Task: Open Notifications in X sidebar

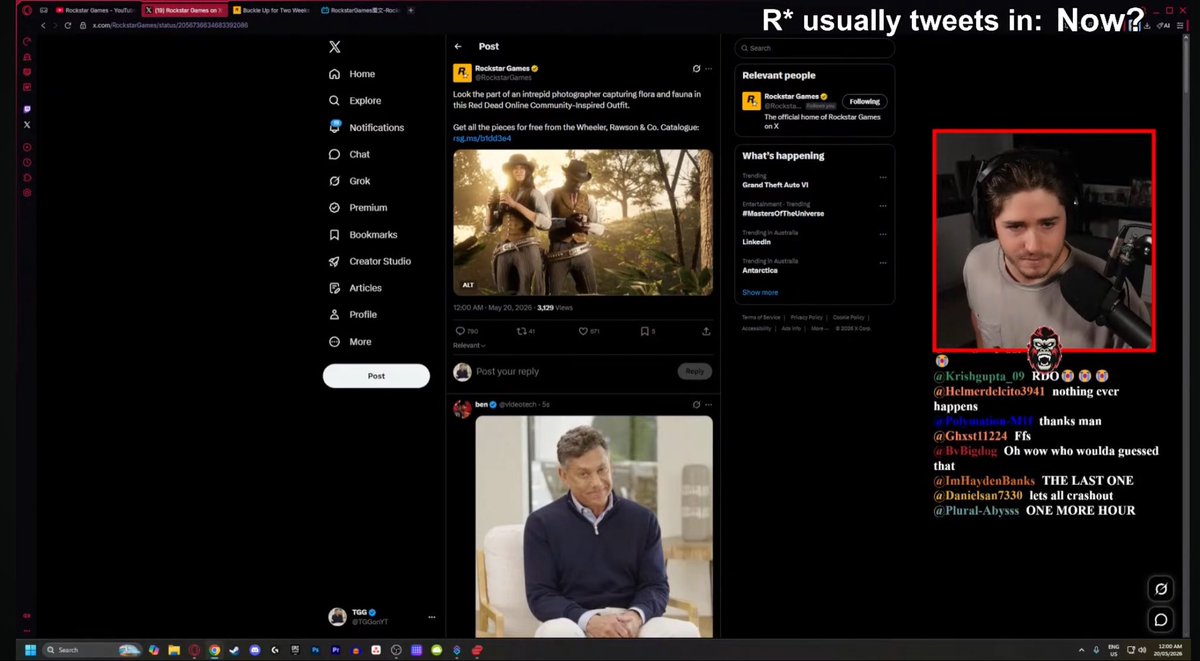Action: tap(366, 128)
